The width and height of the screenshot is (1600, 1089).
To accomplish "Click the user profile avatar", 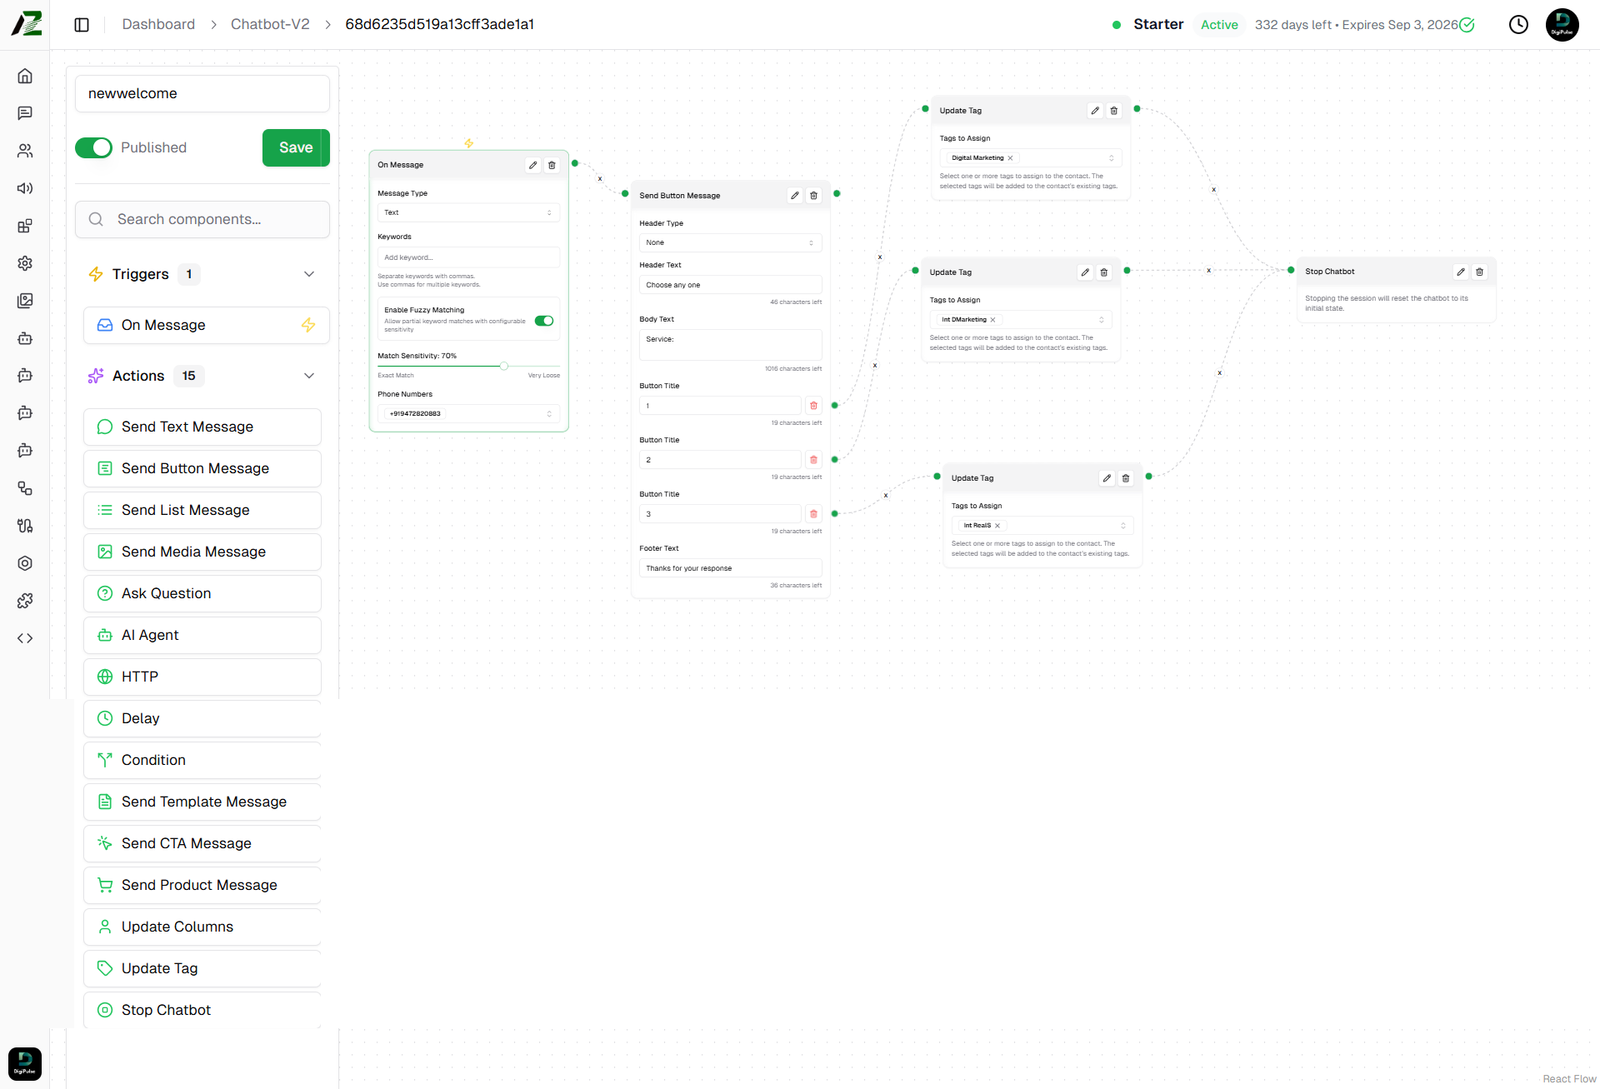I will click(1562, 25).
